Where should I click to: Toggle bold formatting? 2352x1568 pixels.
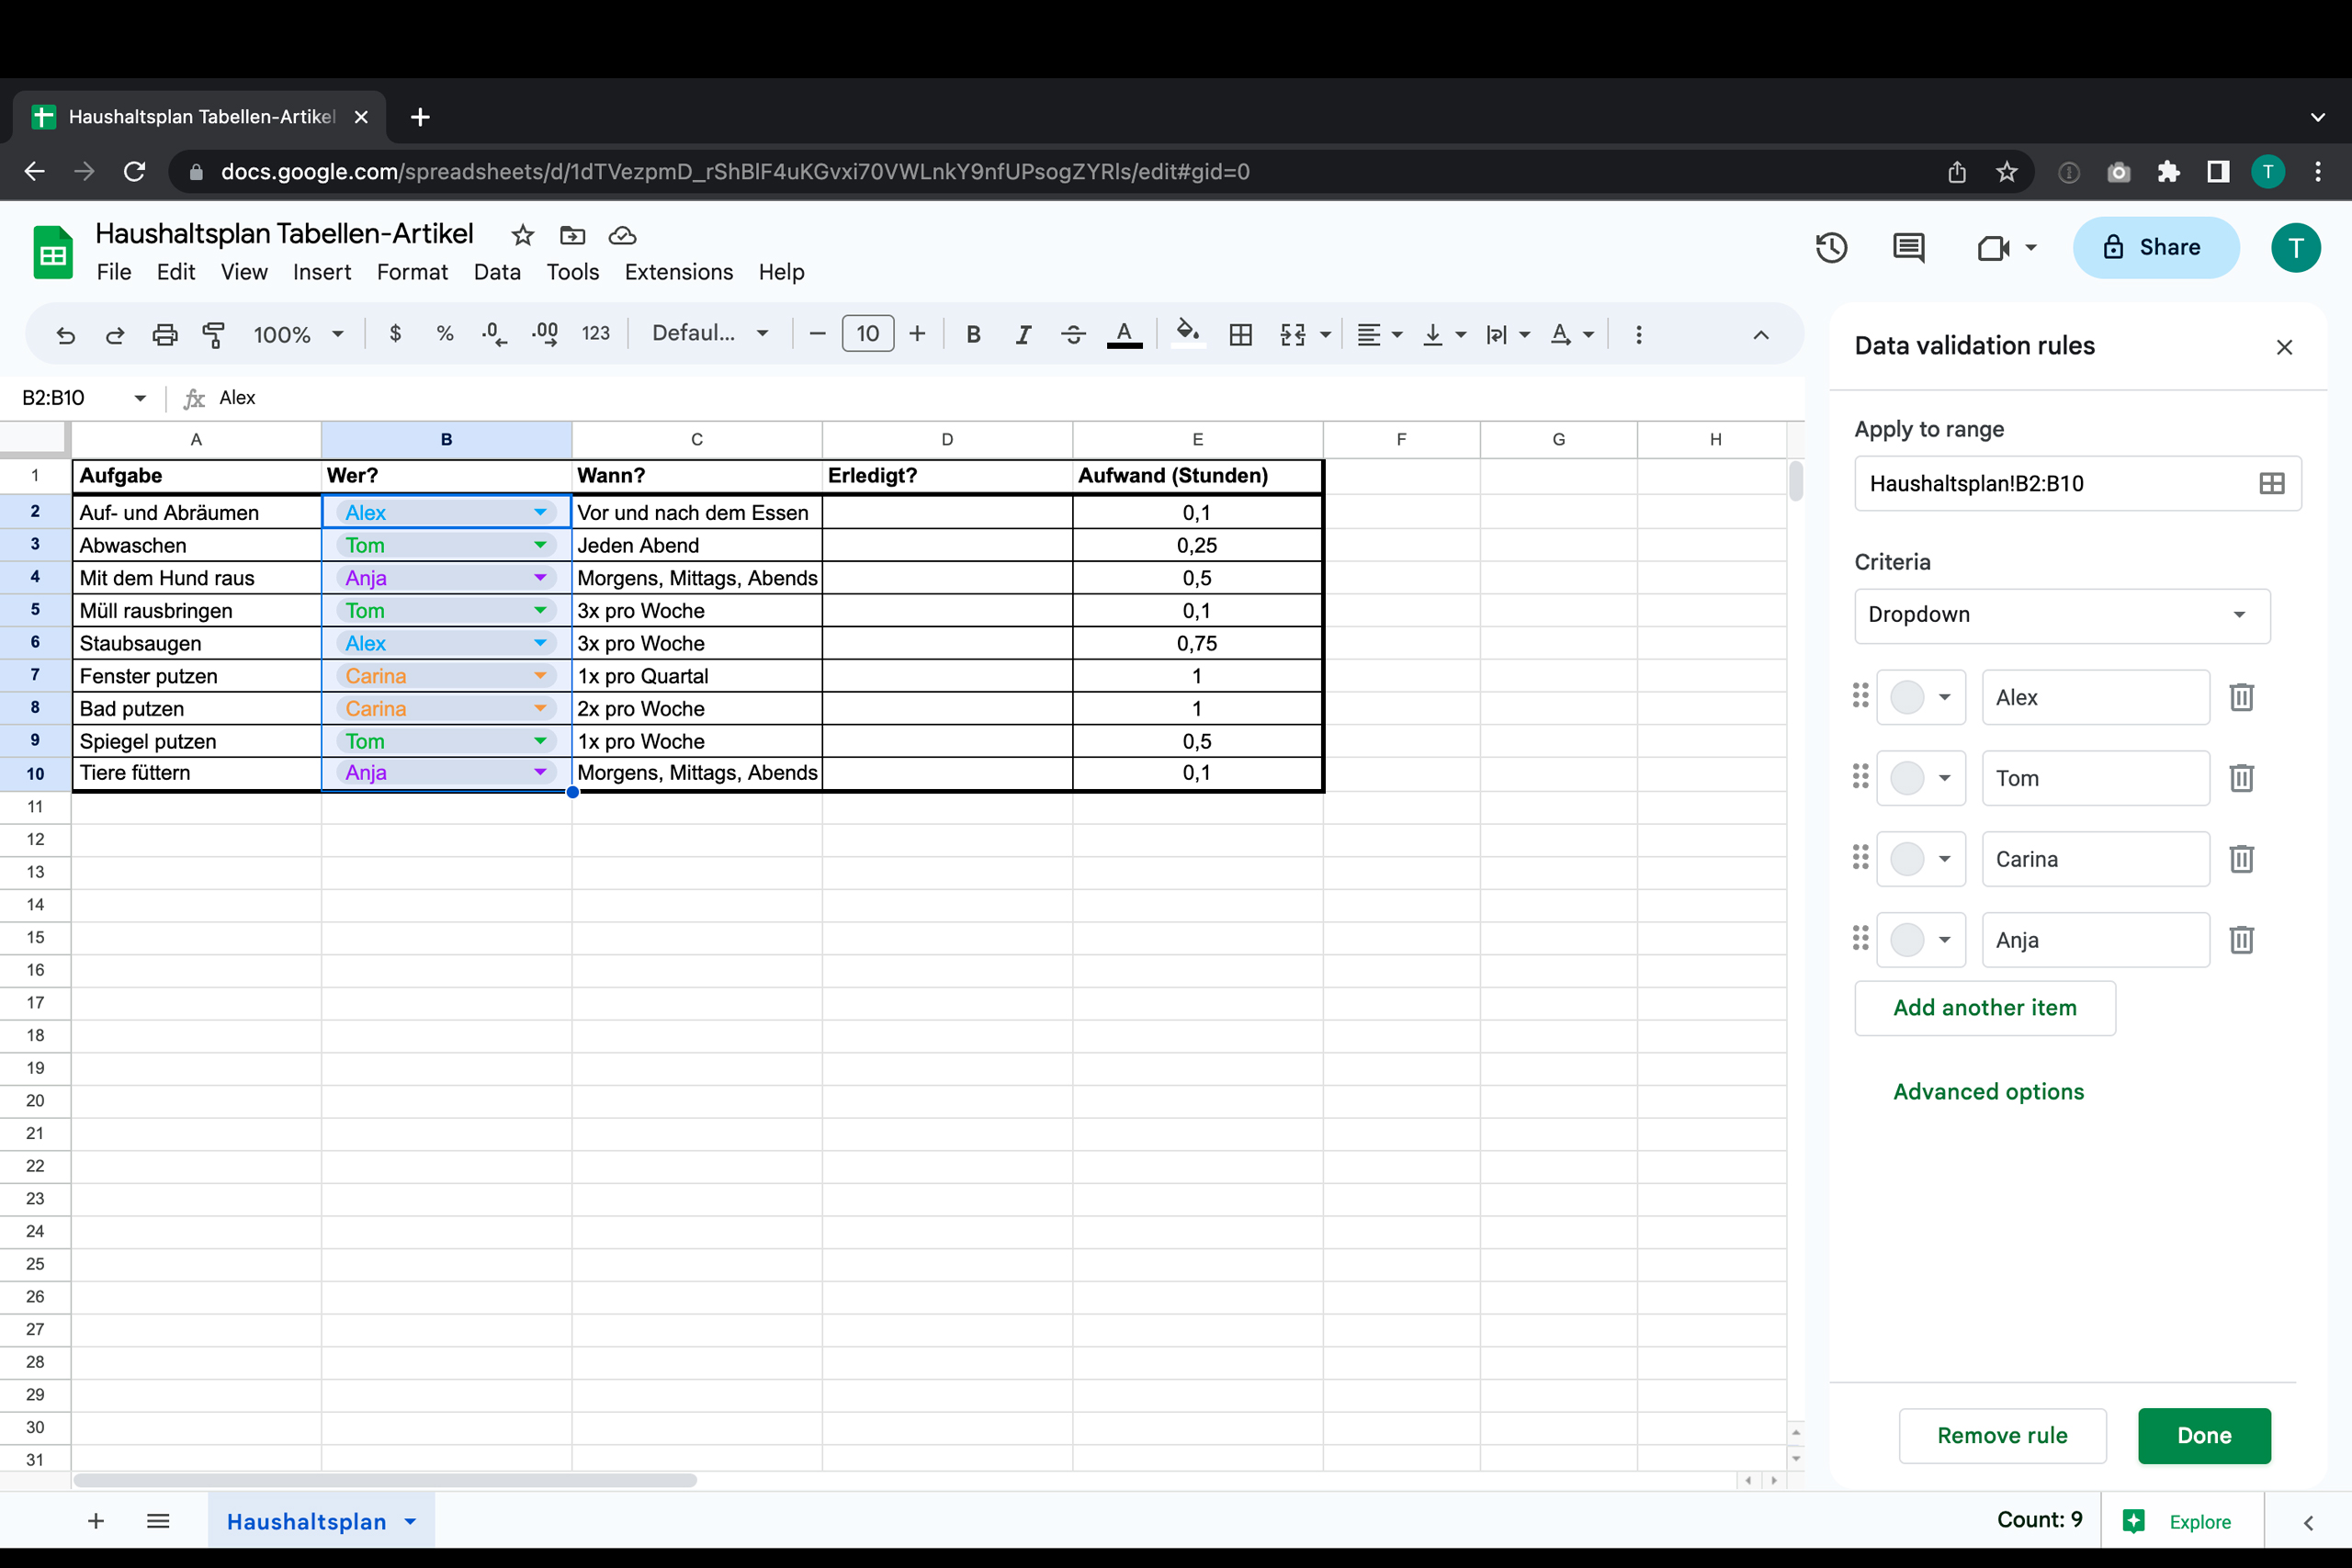point(973,334)
